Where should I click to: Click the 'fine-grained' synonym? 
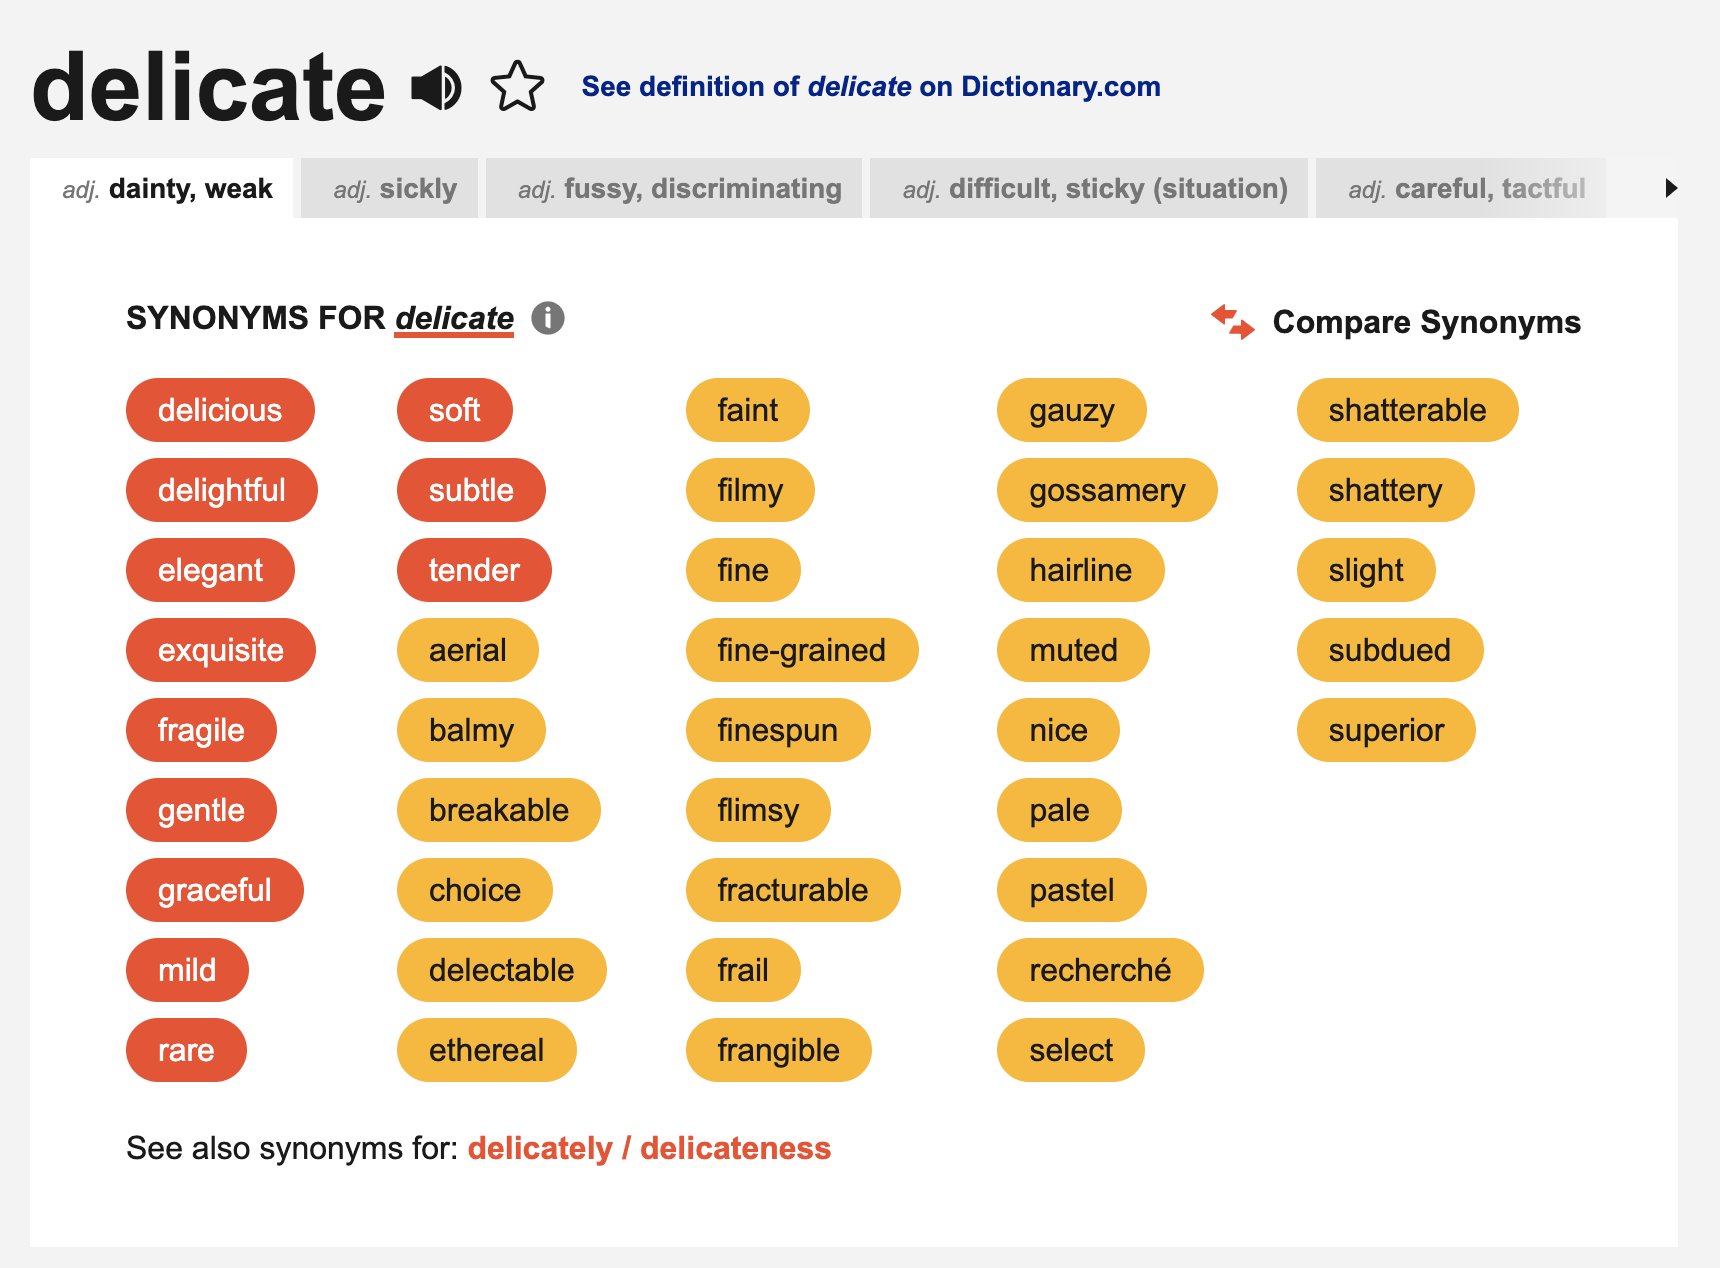(802, 650)
